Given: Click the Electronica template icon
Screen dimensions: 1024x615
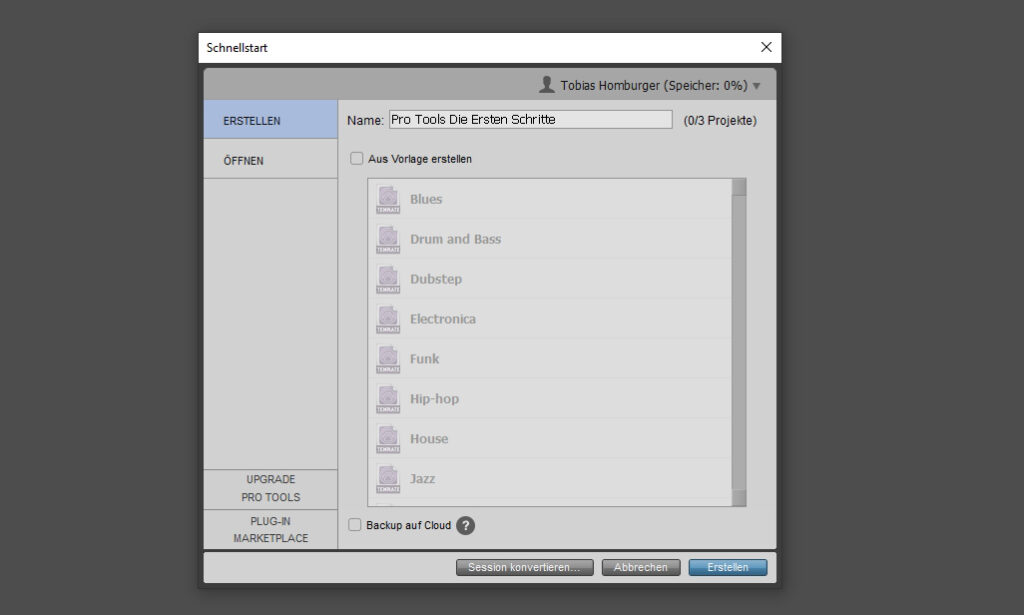Looking at the screenshot, I should [x=388, y=319].
